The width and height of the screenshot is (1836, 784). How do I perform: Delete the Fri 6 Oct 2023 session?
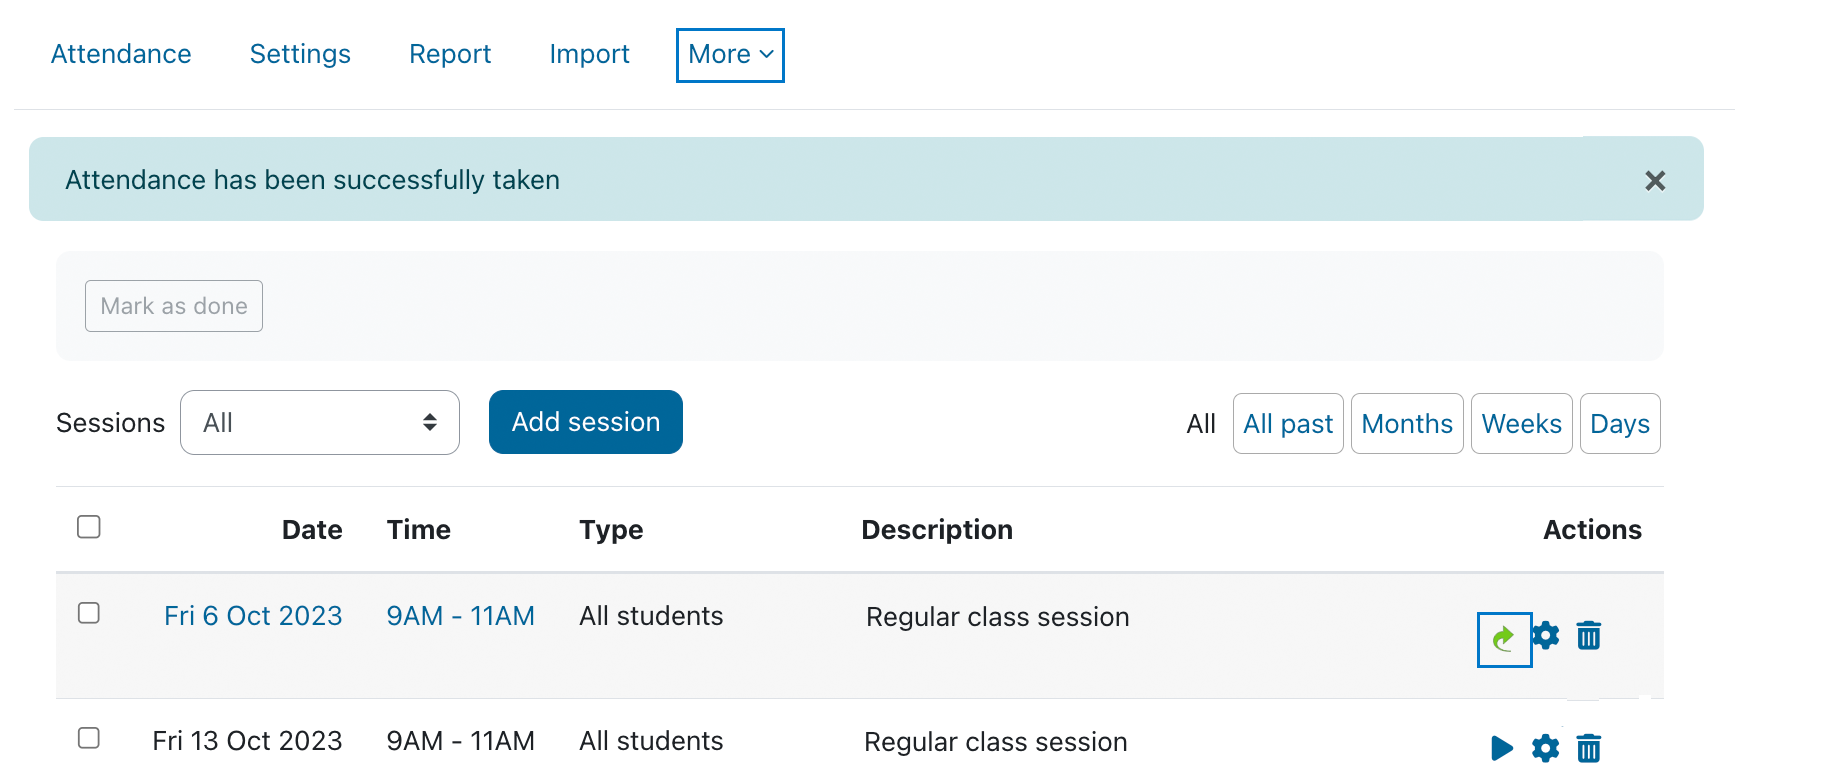pyautogui.click(x=1589, y=636)
